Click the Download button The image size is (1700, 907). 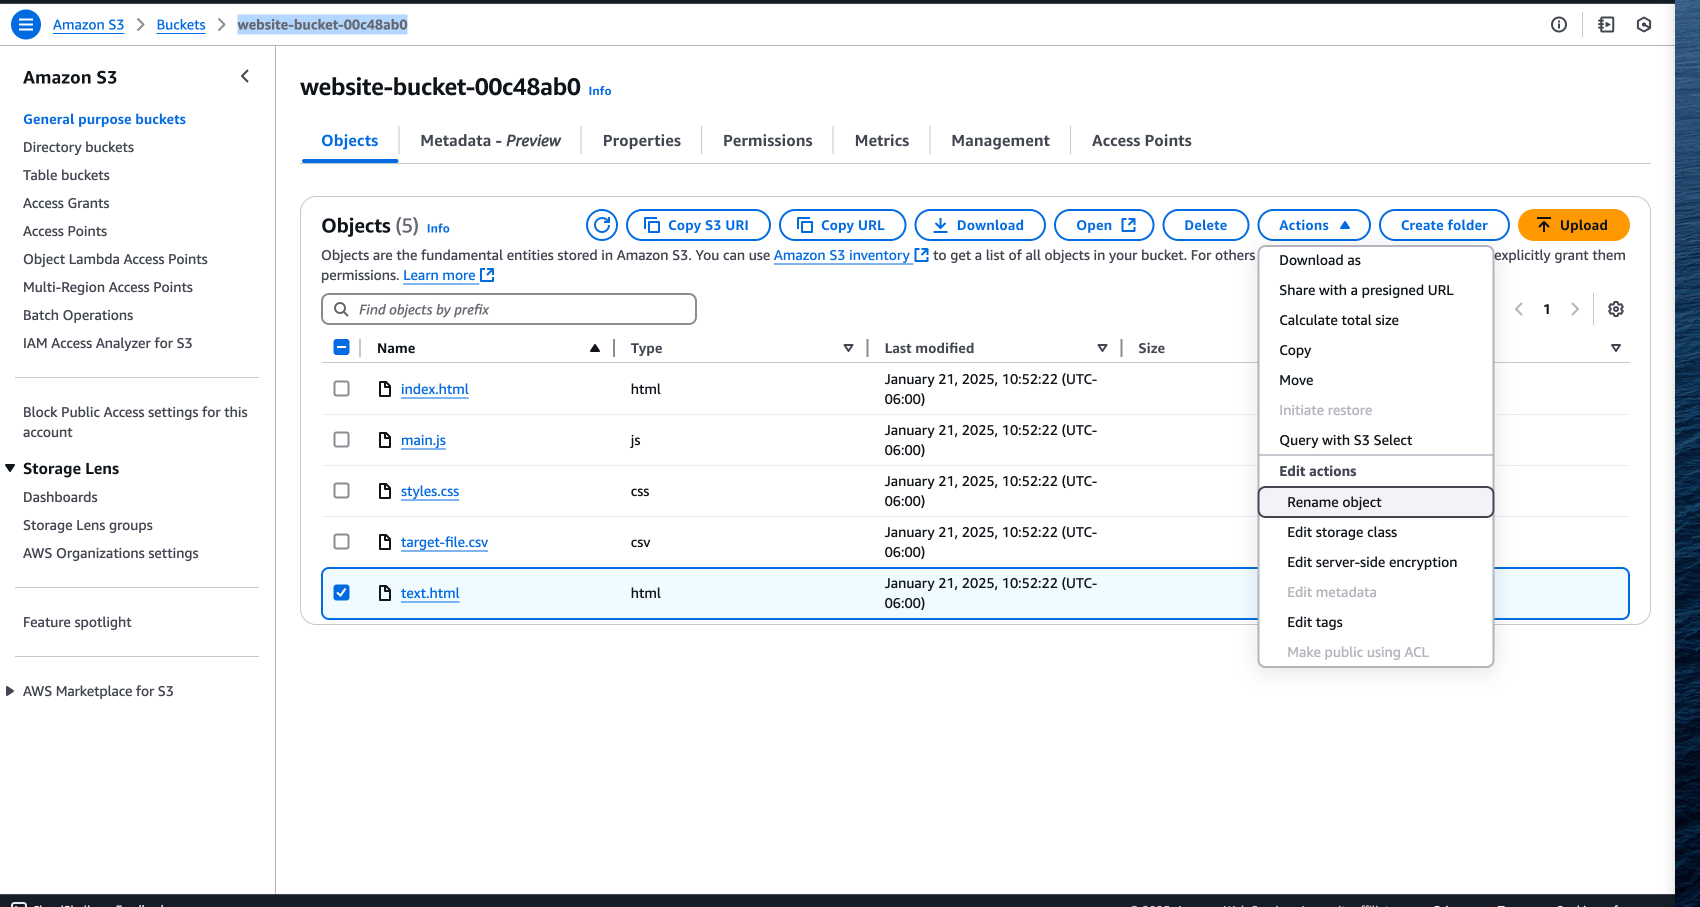[x=980, y=225]
